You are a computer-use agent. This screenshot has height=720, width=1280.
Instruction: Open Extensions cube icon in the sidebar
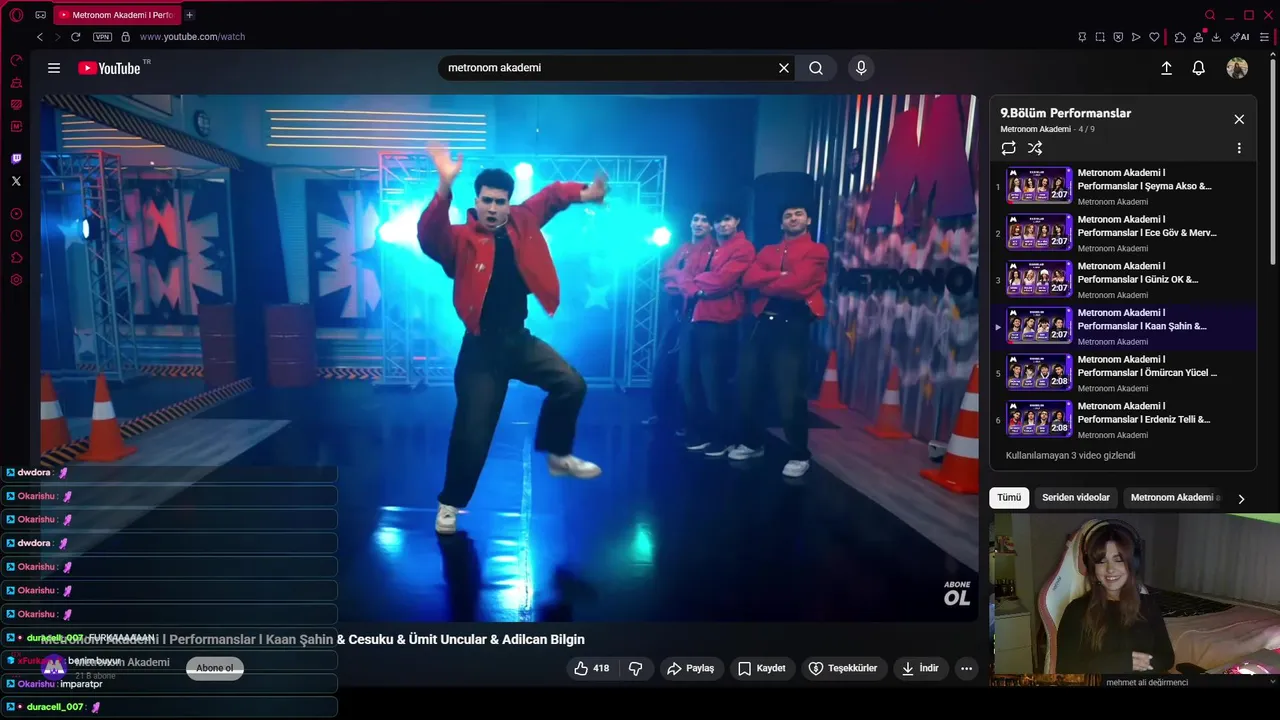click(16, 258)
